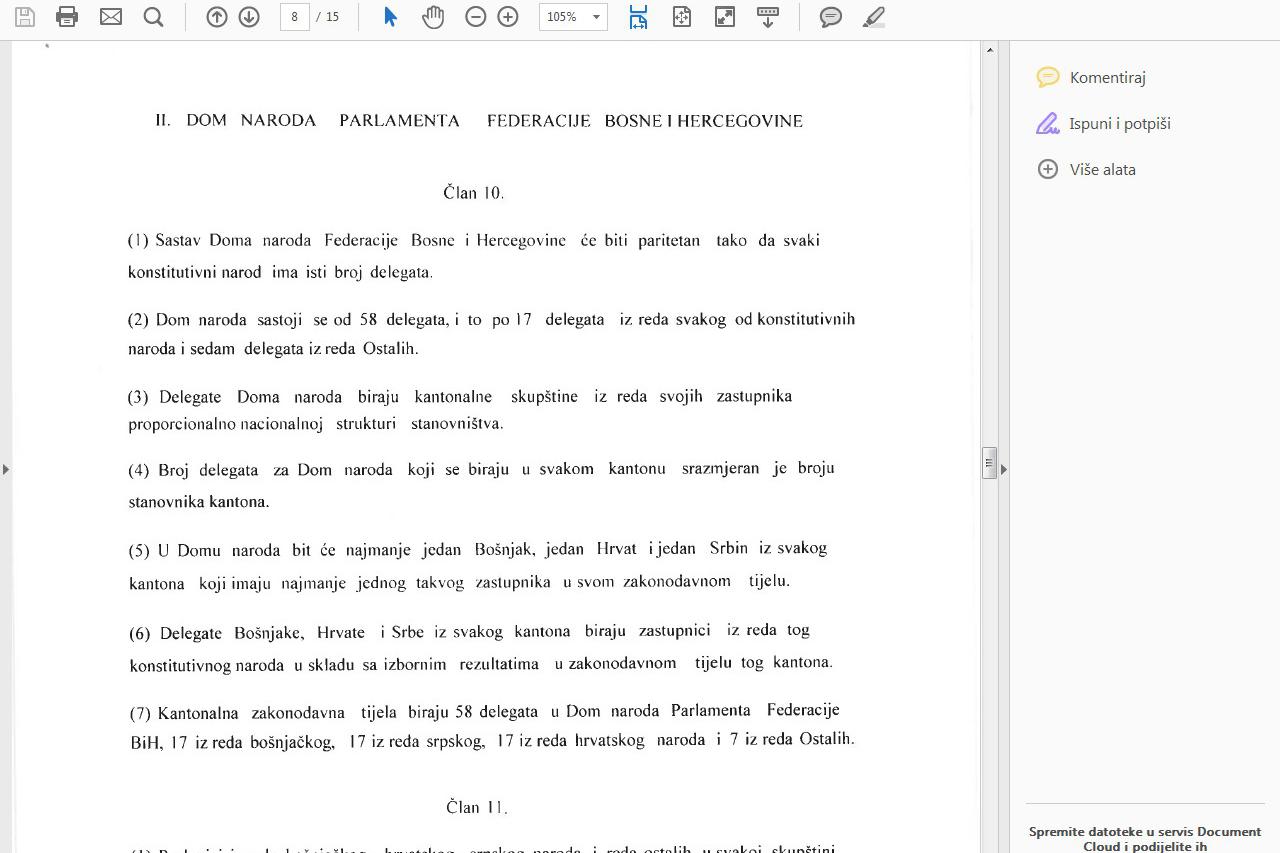Expand the left navigation pane arrow
The height and width of the screenshot is (853, 1280).
6,469
